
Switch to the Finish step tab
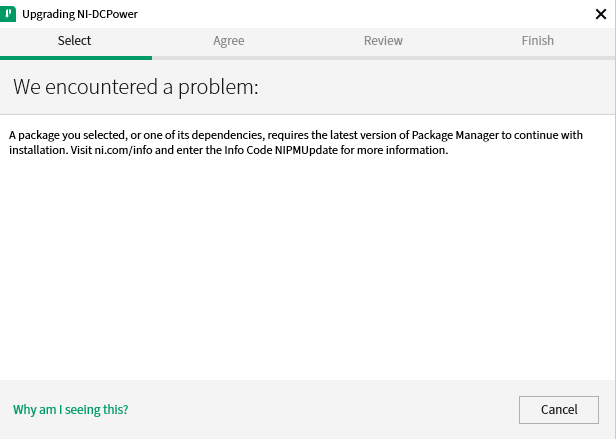pos(537,40)
